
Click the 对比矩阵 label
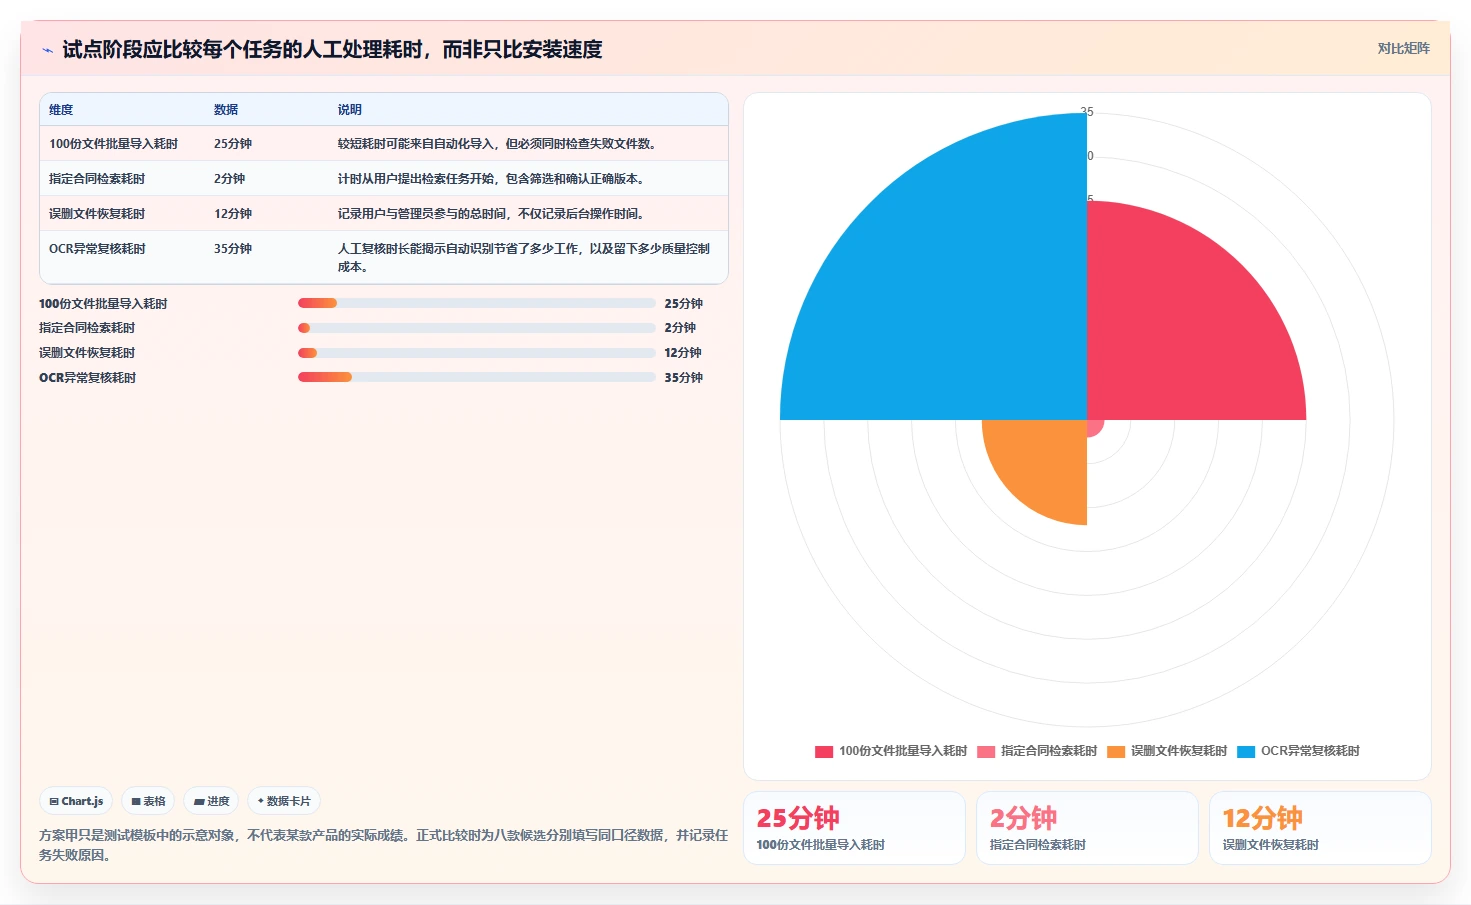pos(1403,48)
